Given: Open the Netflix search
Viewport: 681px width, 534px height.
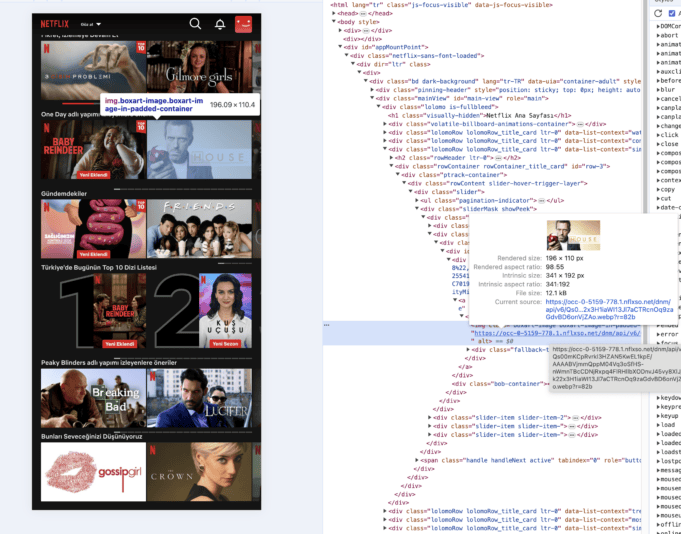Looking at the screenshot, I should (x=195, y=23).
